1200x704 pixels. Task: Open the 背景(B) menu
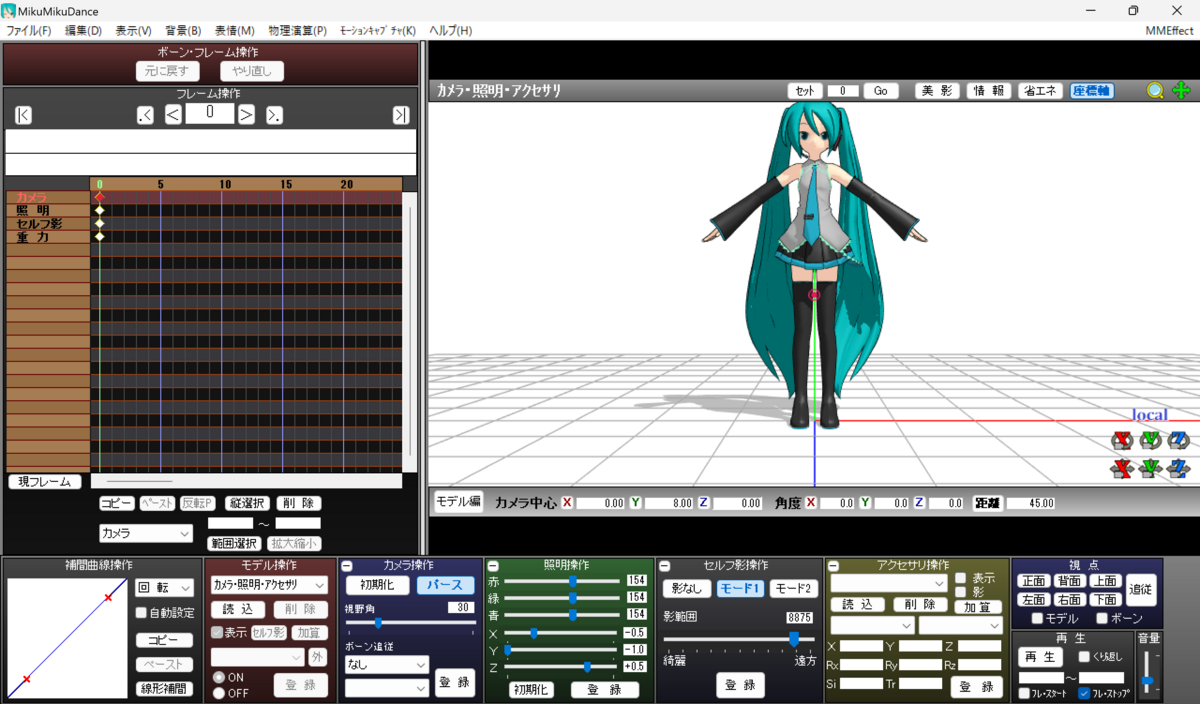click(183, 31)
